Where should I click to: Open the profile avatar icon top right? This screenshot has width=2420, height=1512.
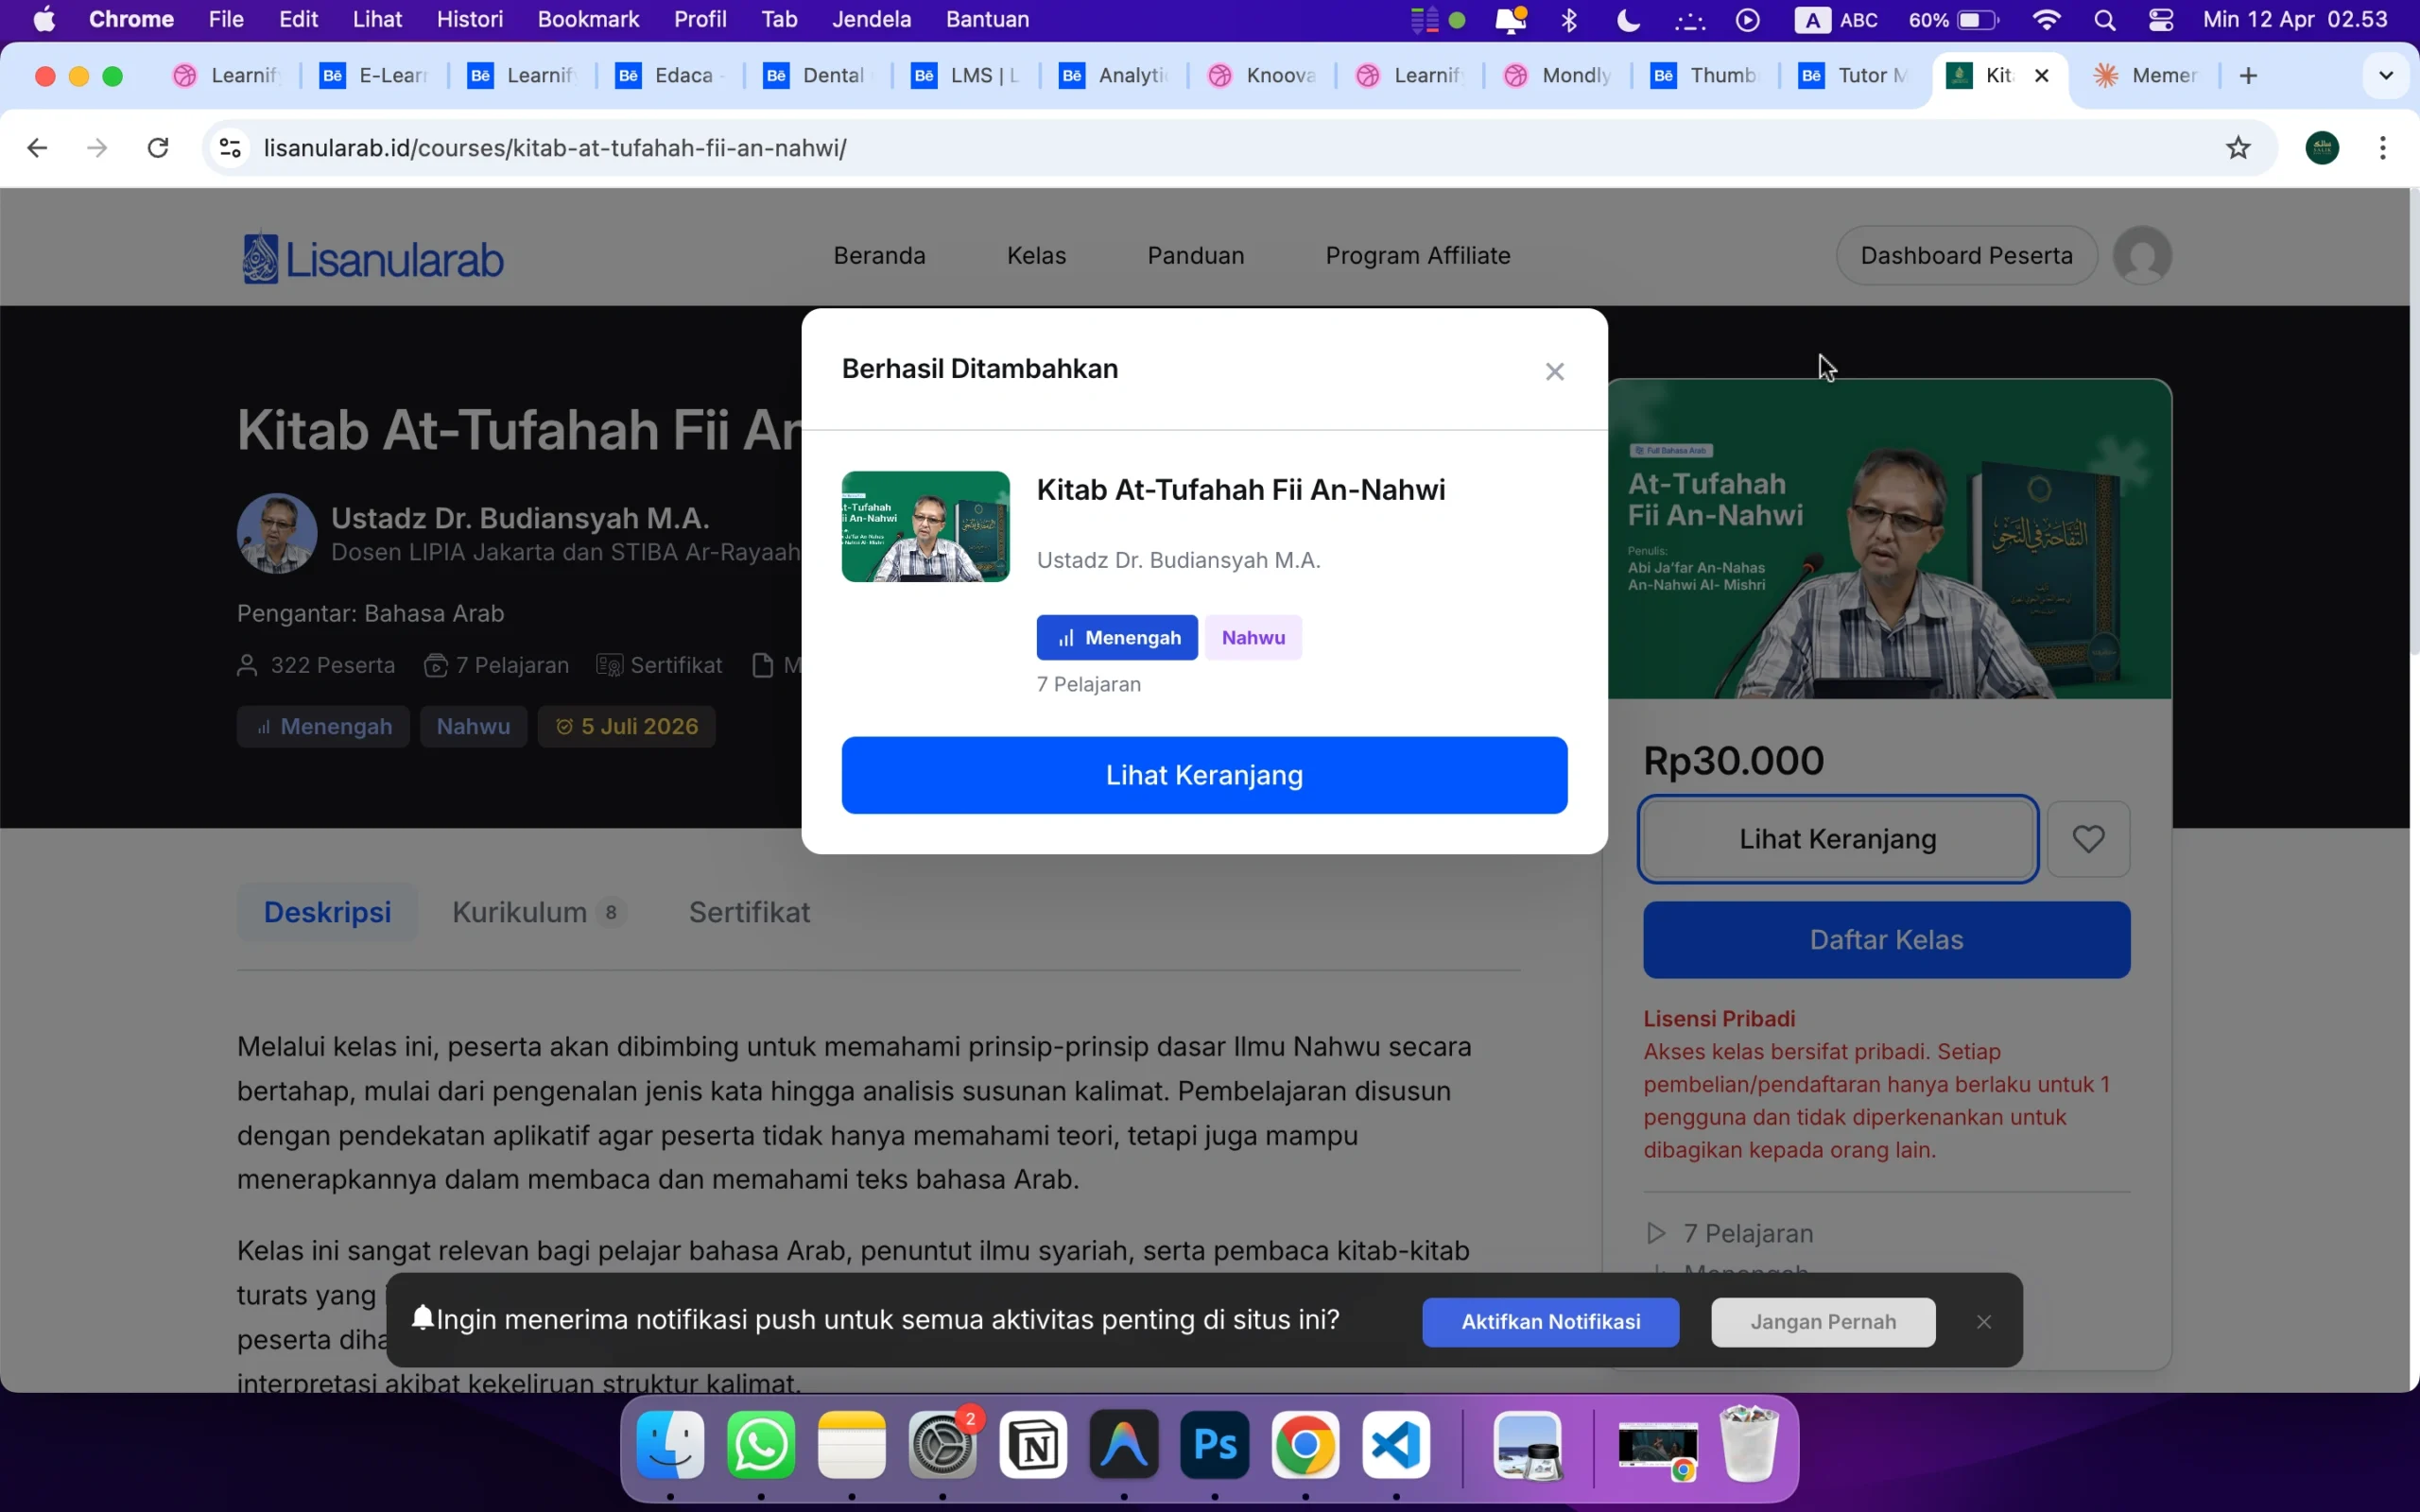pyautogui.click(x=2144, y=255)
